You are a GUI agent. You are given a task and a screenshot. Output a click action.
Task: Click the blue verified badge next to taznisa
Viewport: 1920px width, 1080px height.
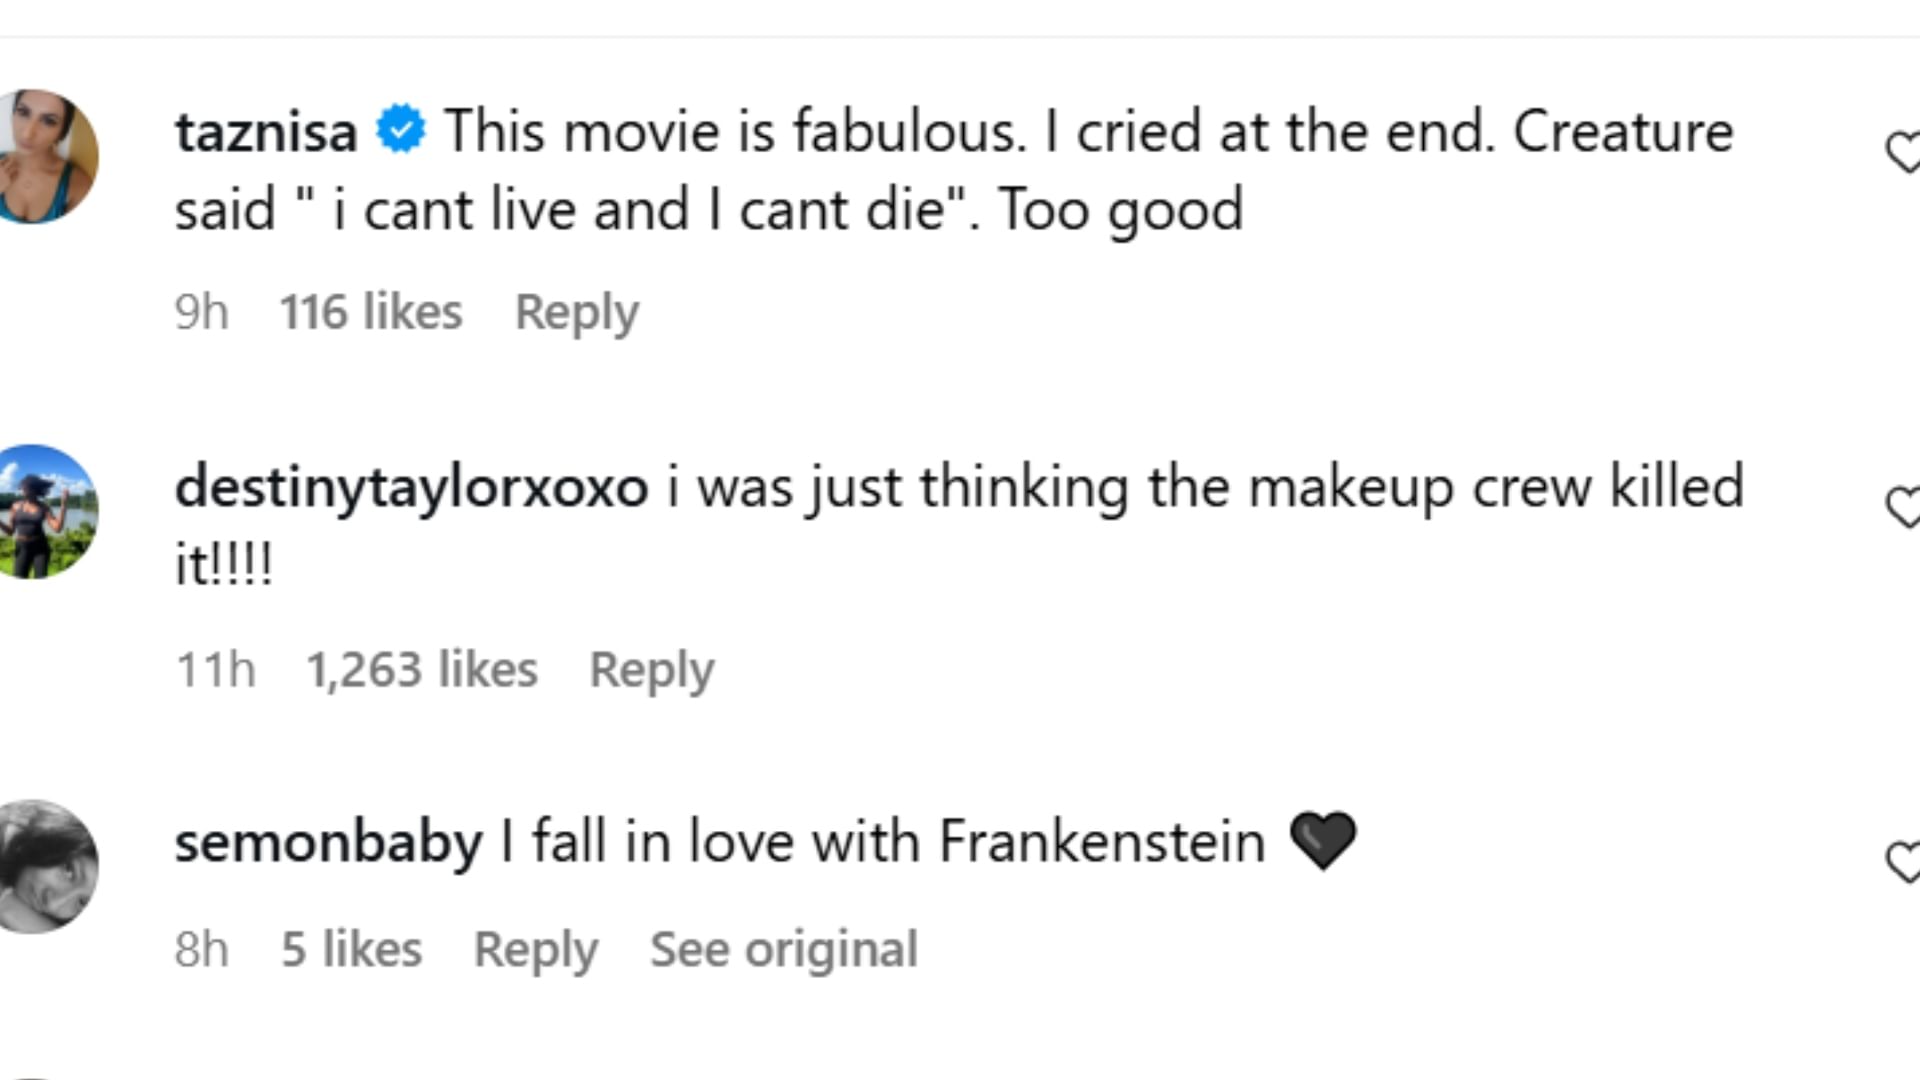click(x=401, y=131)
